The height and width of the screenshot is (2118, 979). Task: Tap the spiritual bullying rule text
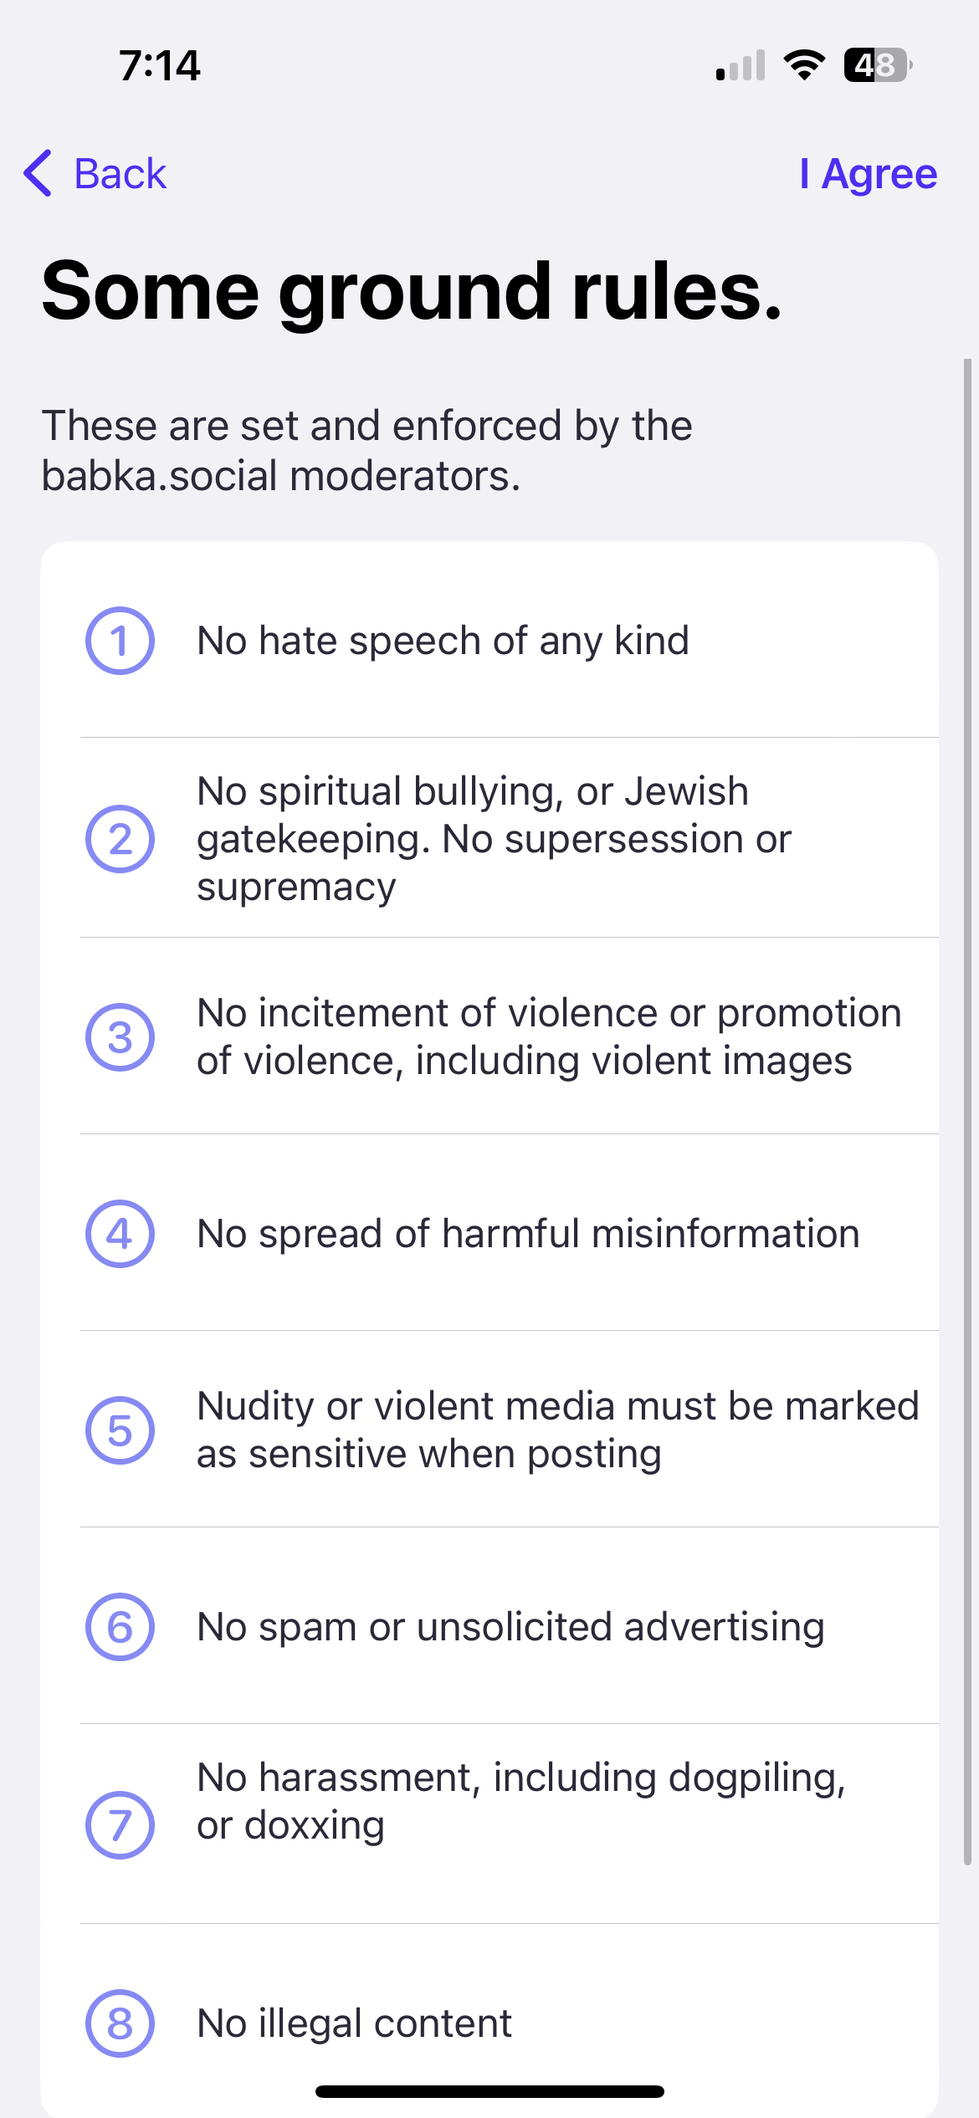click(494, 839)
